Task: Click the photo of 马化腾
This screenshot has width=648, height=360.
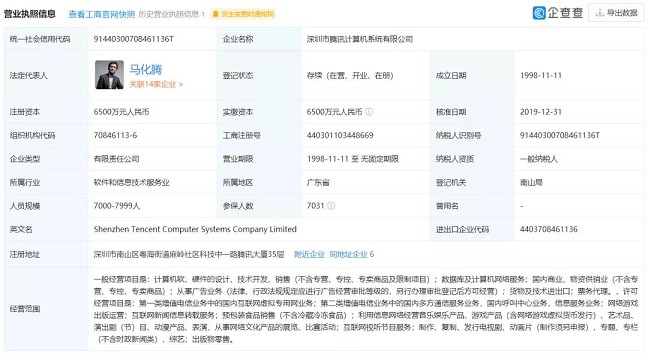Action: click(x=110, y=75)
